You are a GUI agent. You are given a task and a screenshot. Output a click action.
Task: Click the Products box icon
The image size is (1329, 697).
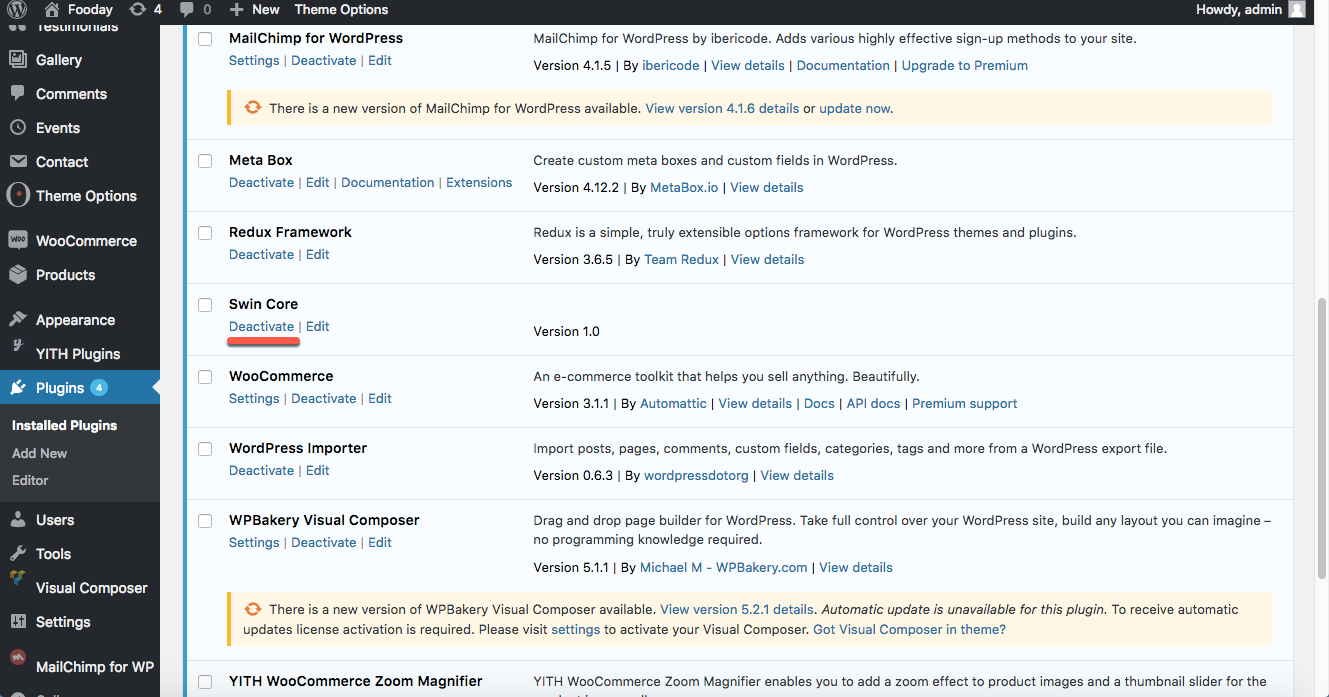pos(18,275)
